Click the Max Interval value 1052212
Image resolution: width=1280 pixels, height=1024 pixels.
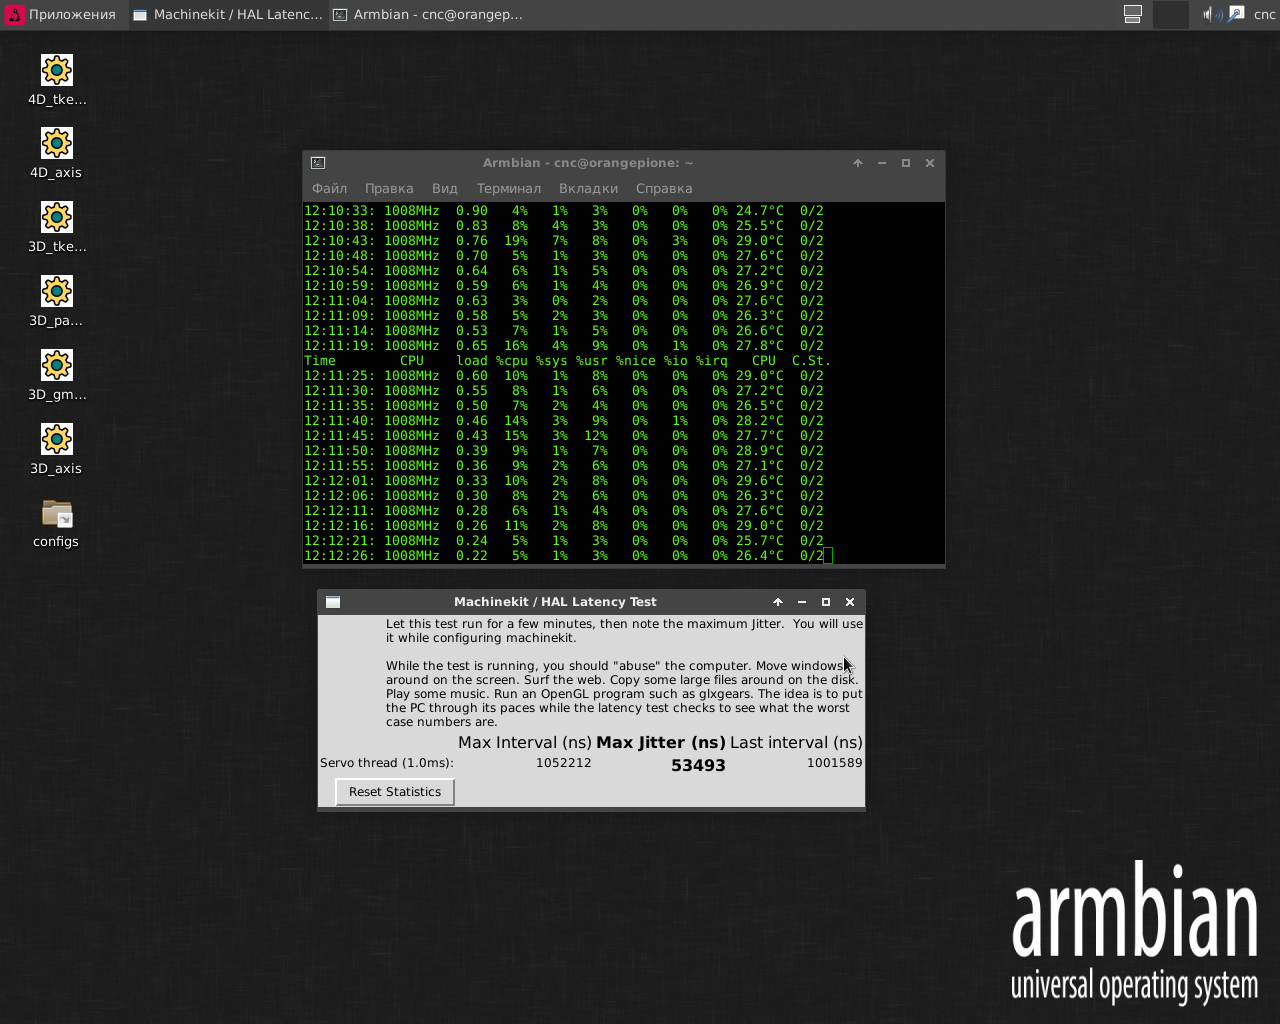(x=564, y=763)
